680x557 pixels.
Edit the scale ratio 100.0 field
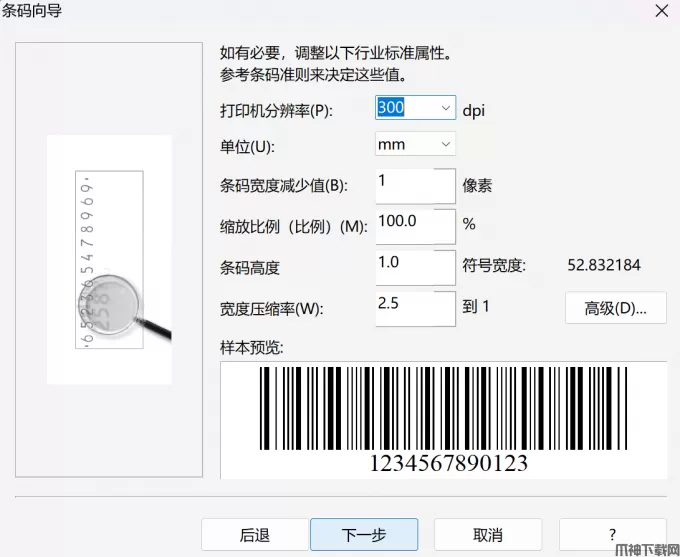[415, 226]
